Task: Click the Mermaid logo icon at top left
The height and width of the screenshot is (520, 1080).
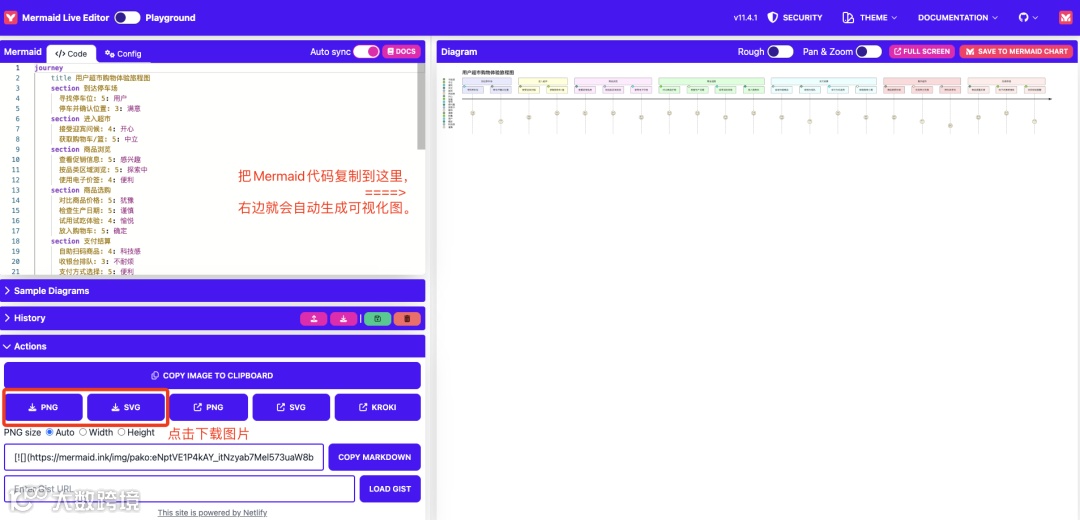Action: tap(11, 18)
